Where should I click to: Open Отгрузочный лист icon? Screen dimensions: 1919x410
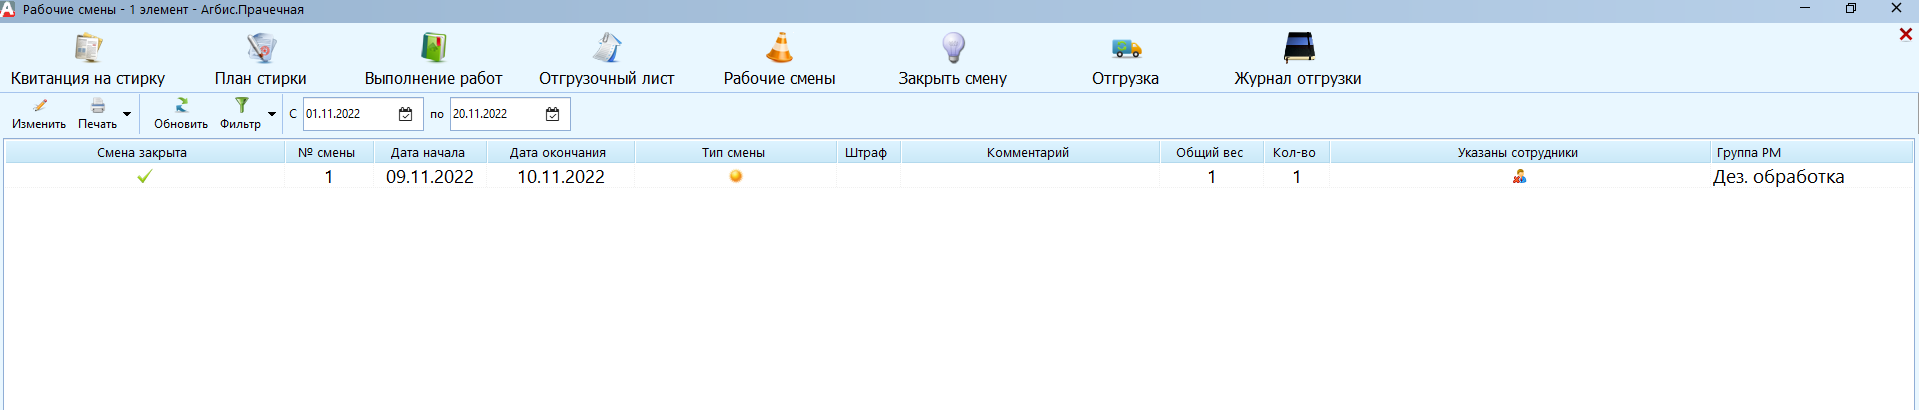coord(607,48)
